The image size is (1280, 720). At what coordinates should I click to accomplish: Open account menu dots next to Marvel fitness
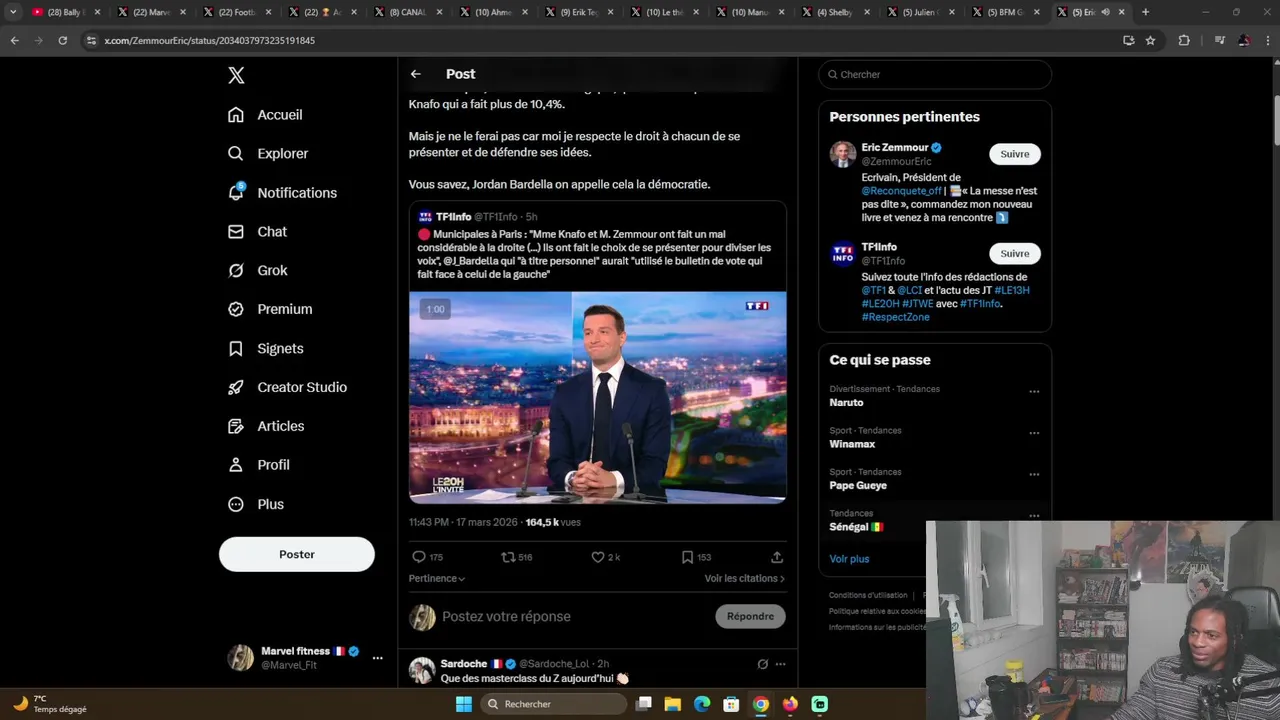[x=377, y=658]
